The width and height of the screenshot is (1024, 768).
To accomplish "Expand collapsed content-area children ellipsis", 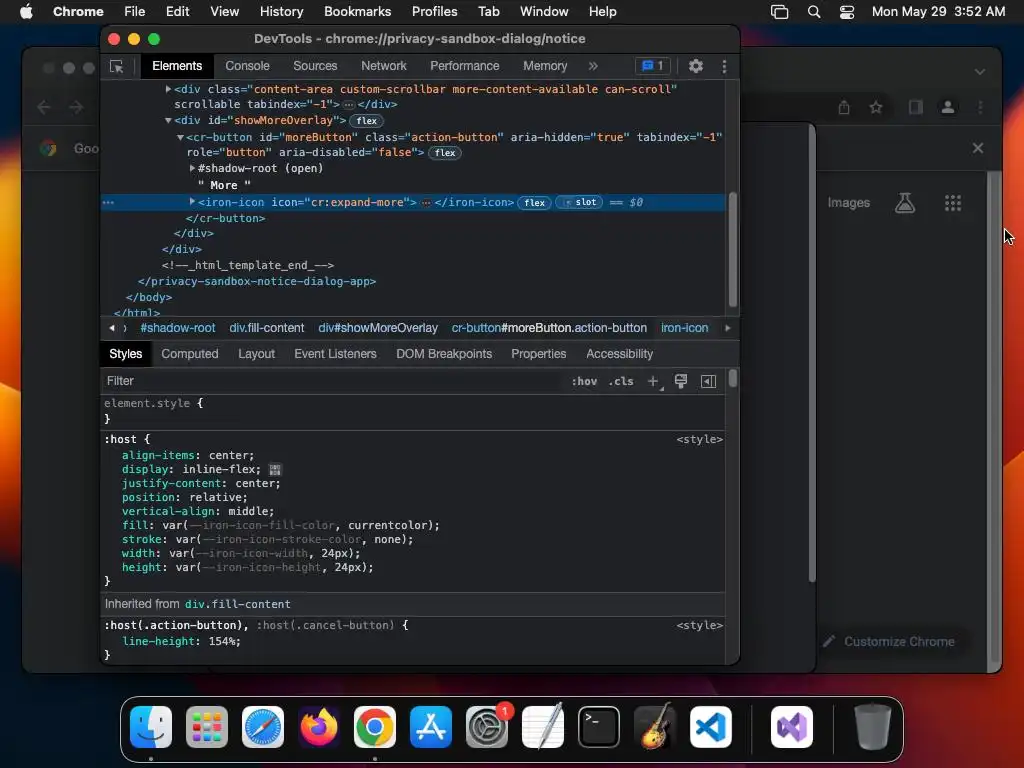I will coord(349,104).
